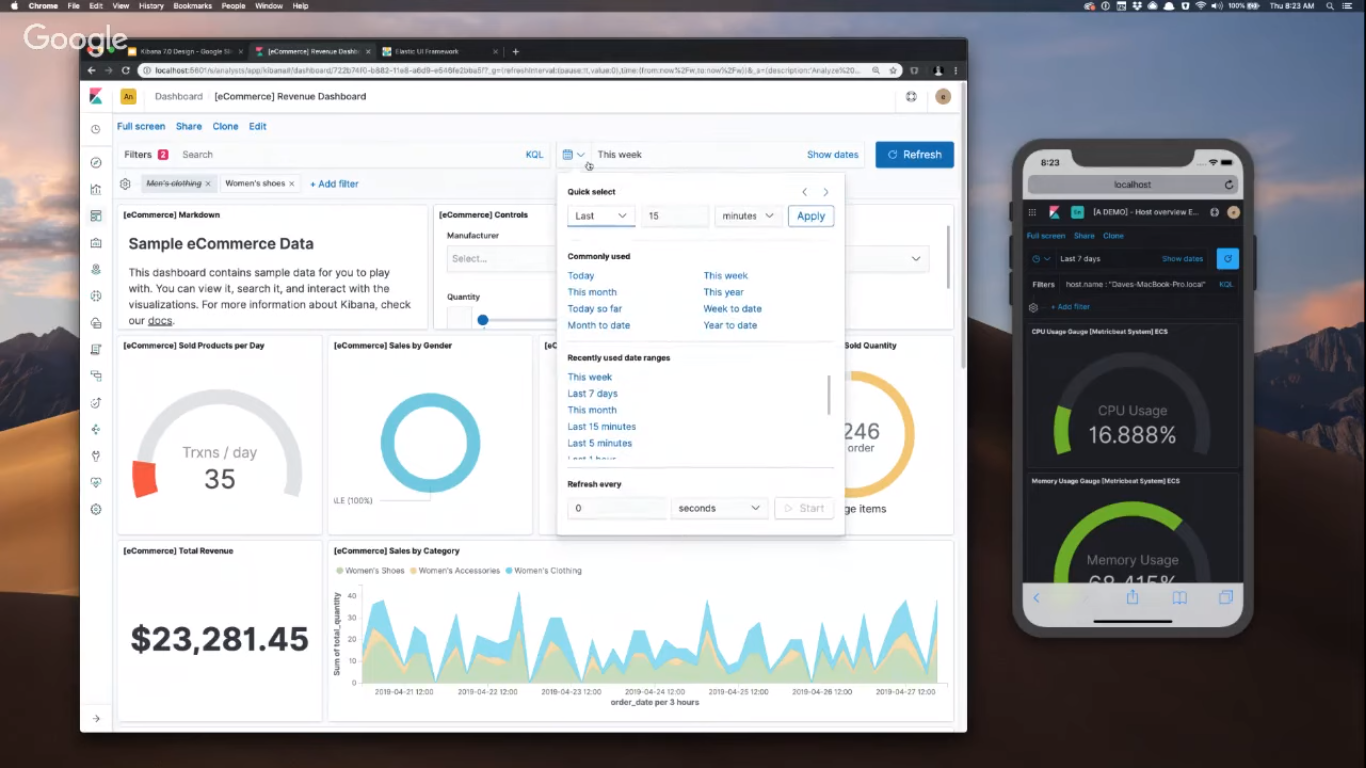
Task: Select the Visualize app icon
Action: point(96,189)
